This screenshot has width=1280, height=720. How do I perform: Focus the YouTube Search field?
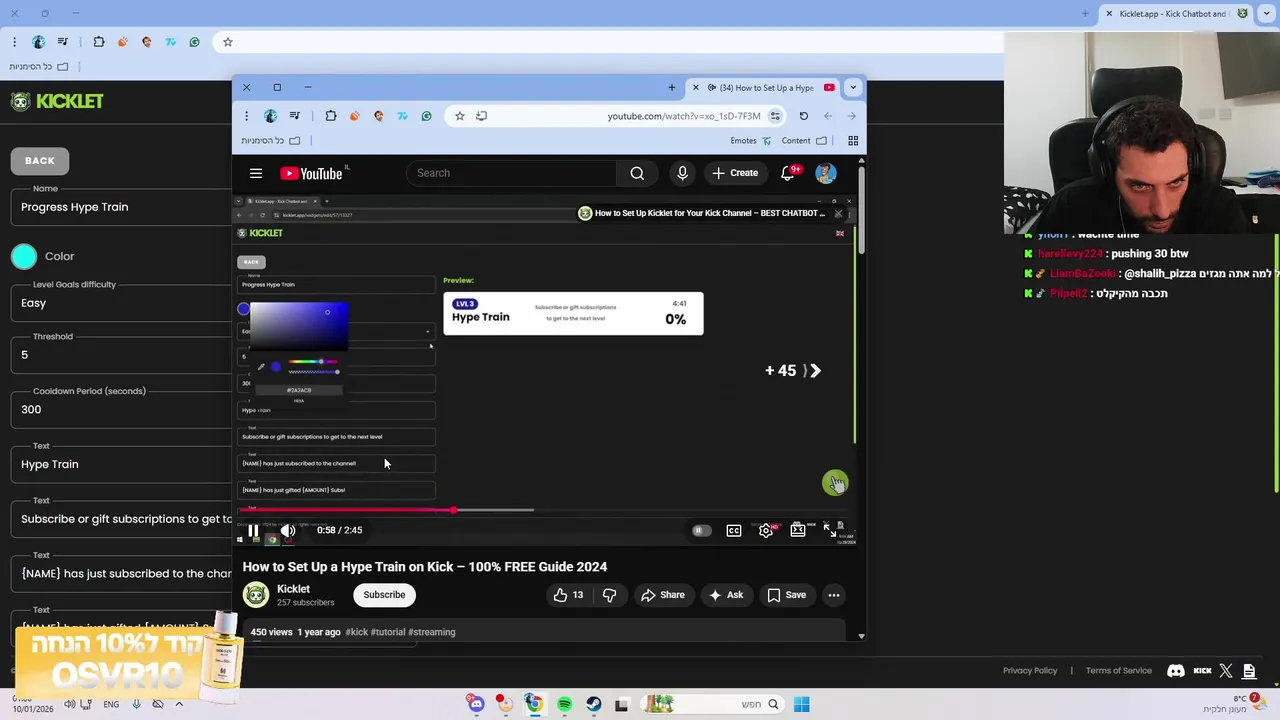click(x=510, y=173)
